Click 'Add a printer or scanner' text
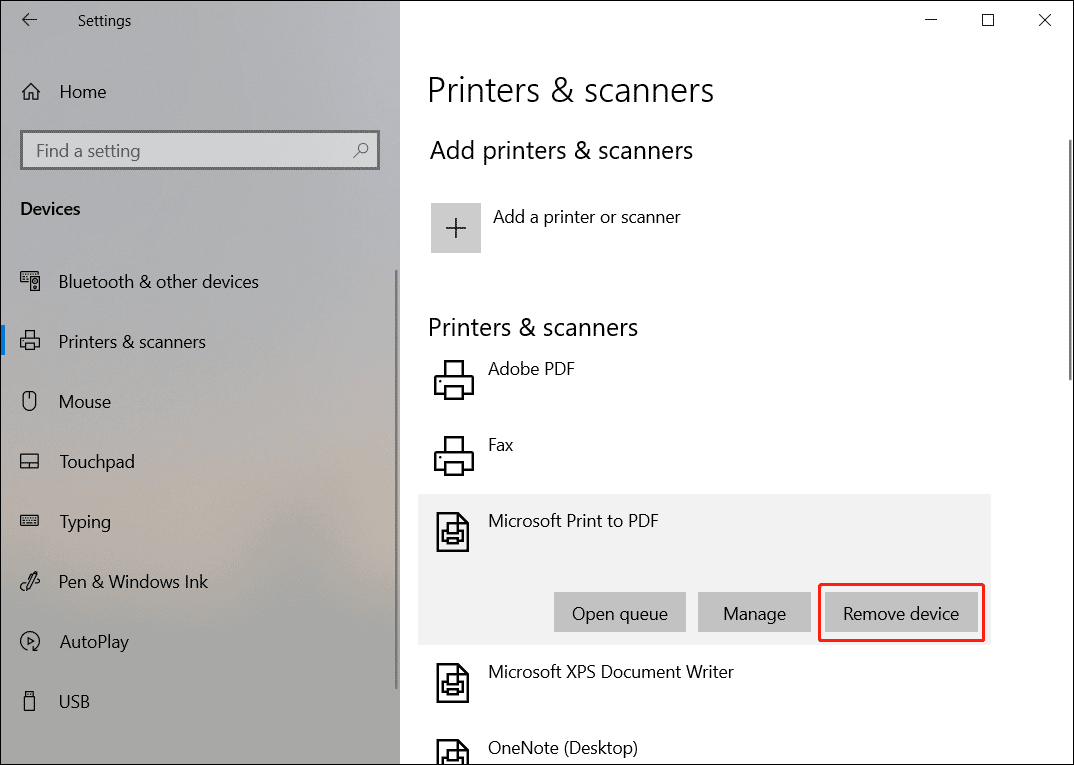Screen dimensions: 1074x765 (x=587, y=217)
